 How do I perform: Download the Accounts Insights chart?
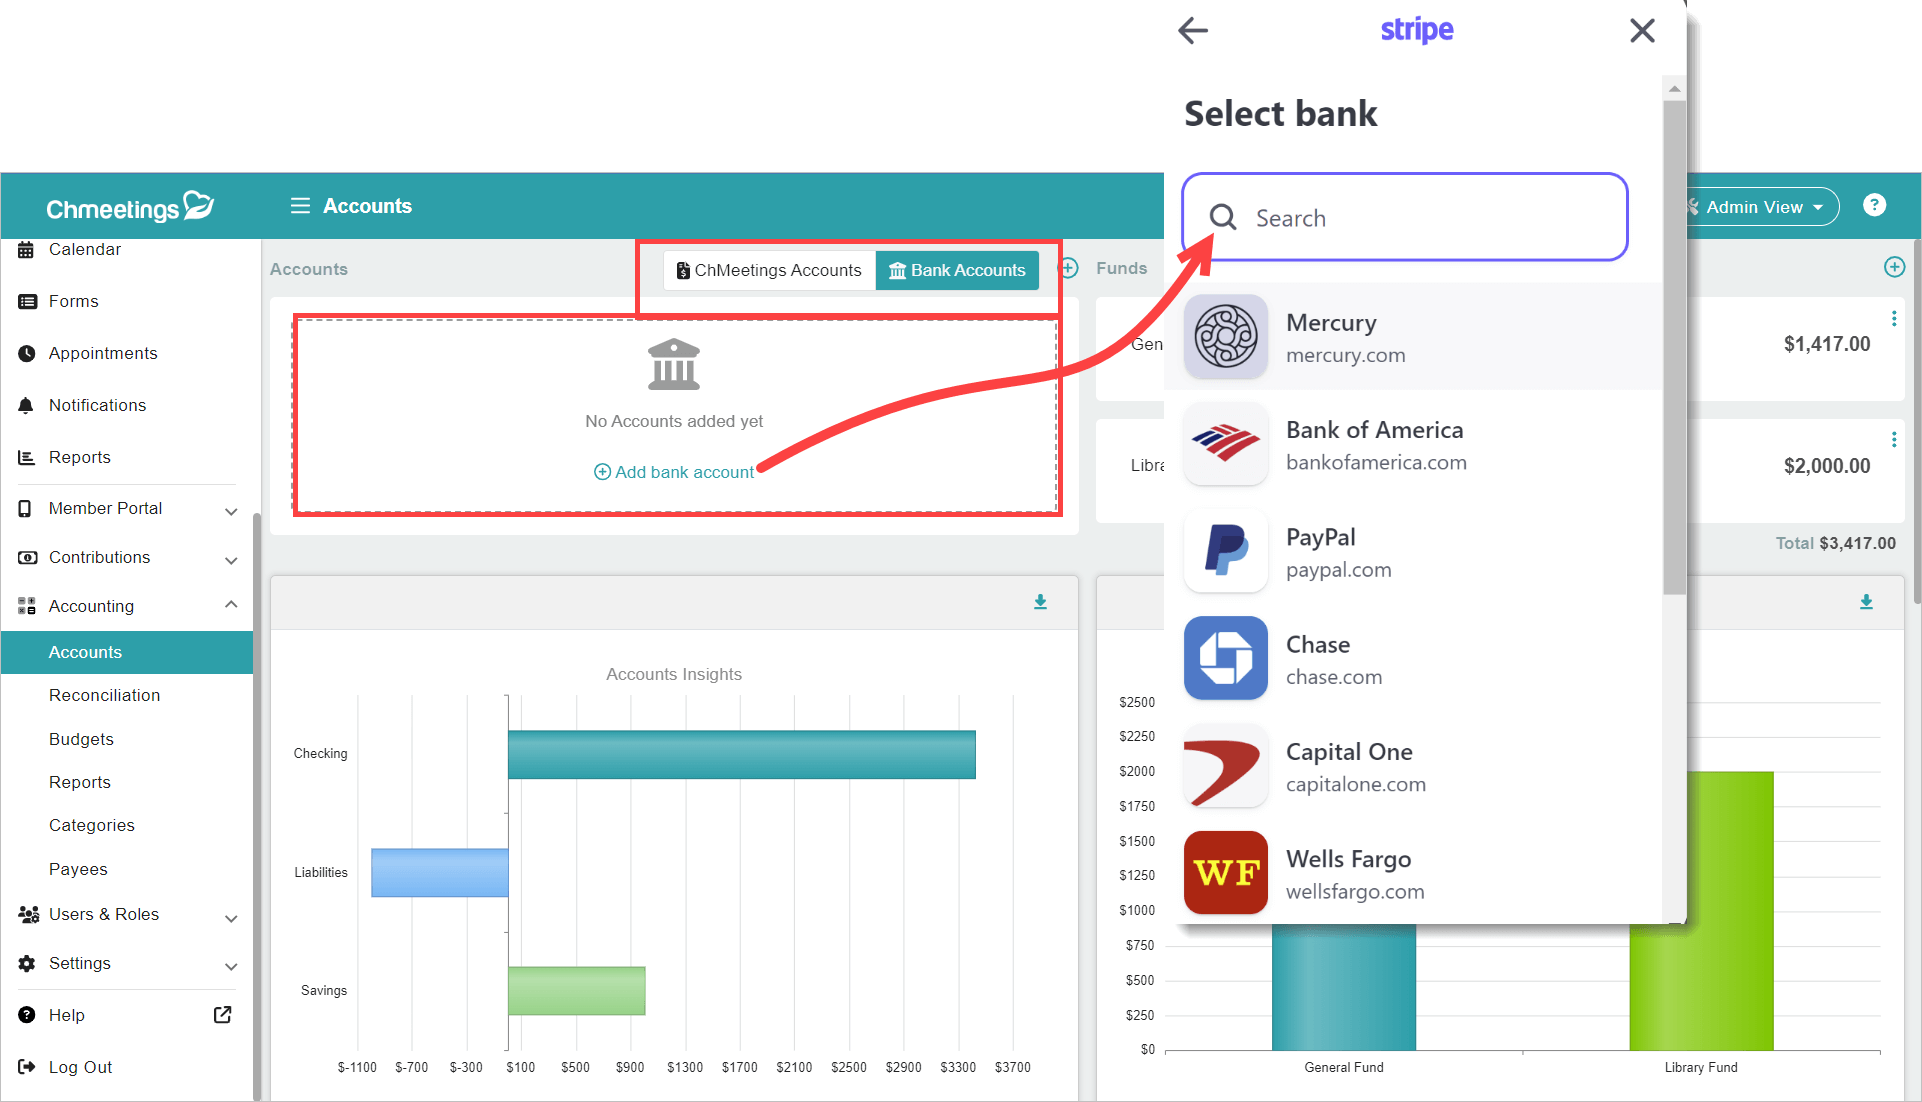point(1040,602)
